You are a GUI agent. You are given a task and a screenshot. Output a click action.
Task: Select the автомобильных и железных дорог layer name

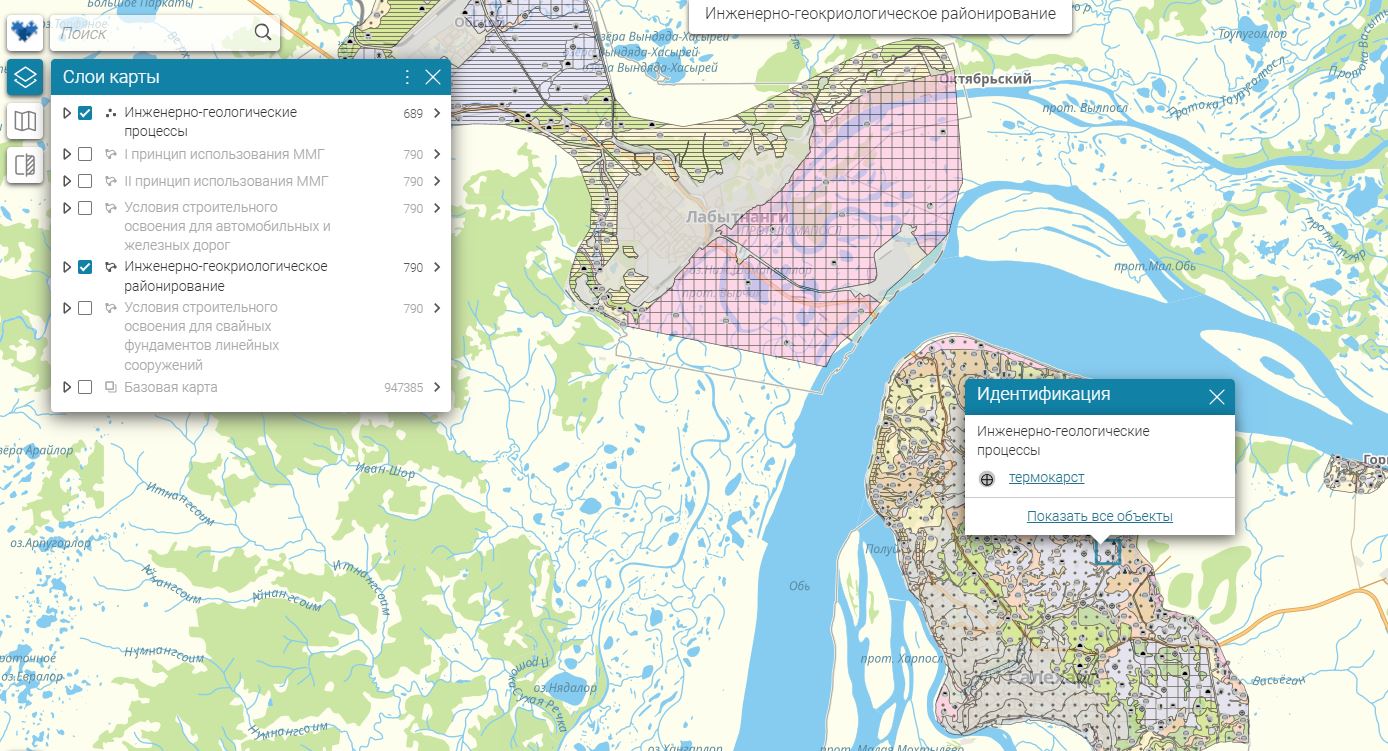click(x=227, y=226)
